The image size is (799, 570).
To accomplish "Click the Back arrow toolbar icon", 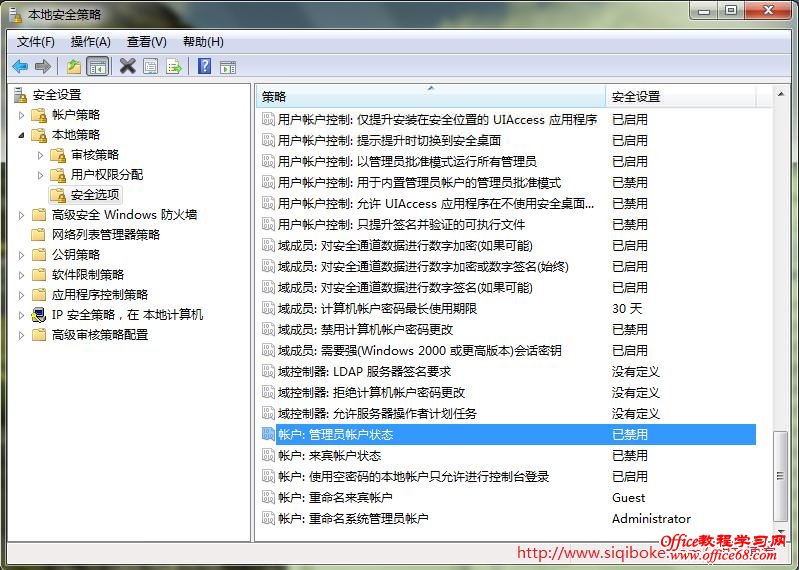I will point(20,66).
